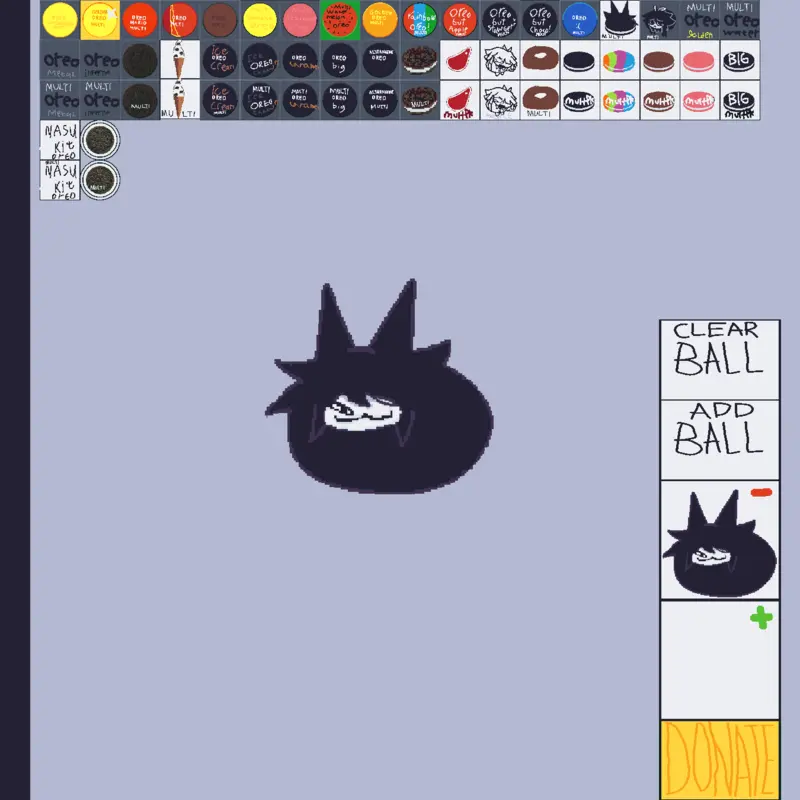Choose the orange Golden Oreo Multi ball

tap(380, 20)
